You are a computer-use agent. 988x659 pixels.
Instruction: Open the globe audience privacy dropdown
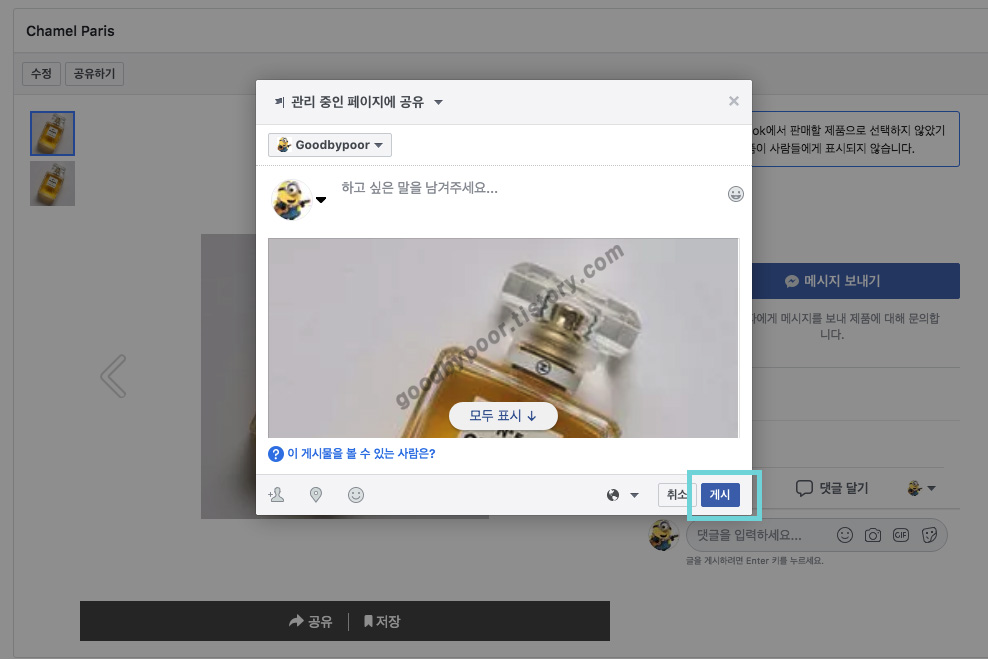click(x=623, y=495)
